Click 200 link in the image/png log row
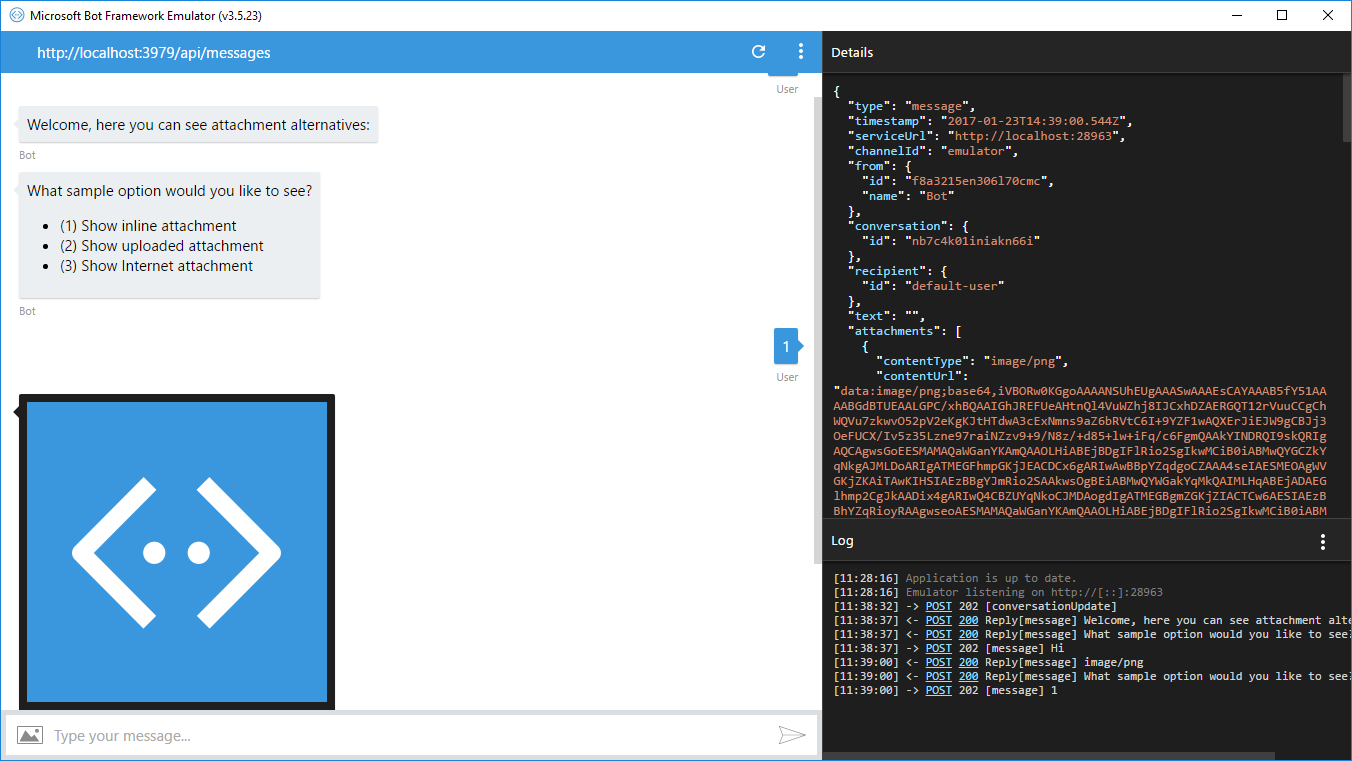Screen dimensions: 1352x761 tap(968, 662)
